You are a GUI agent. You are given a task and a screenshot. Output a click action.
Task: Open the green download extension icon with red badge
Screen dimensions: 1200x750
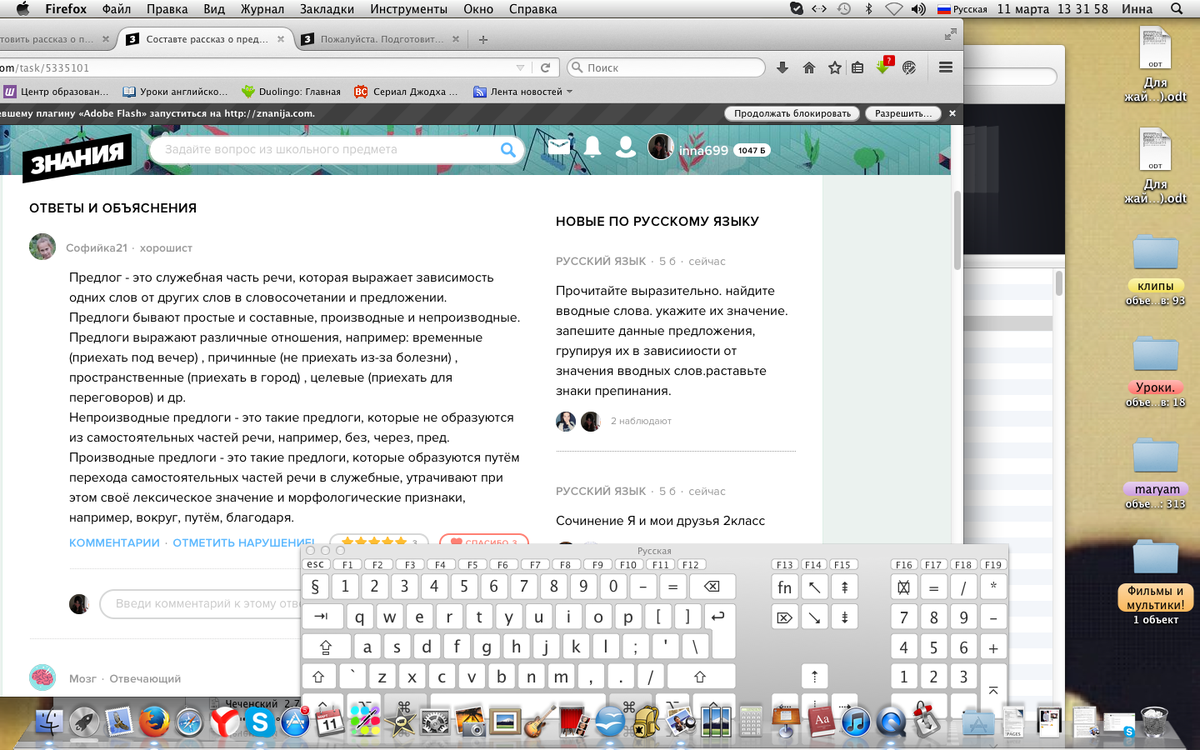(x=884, y=66)
